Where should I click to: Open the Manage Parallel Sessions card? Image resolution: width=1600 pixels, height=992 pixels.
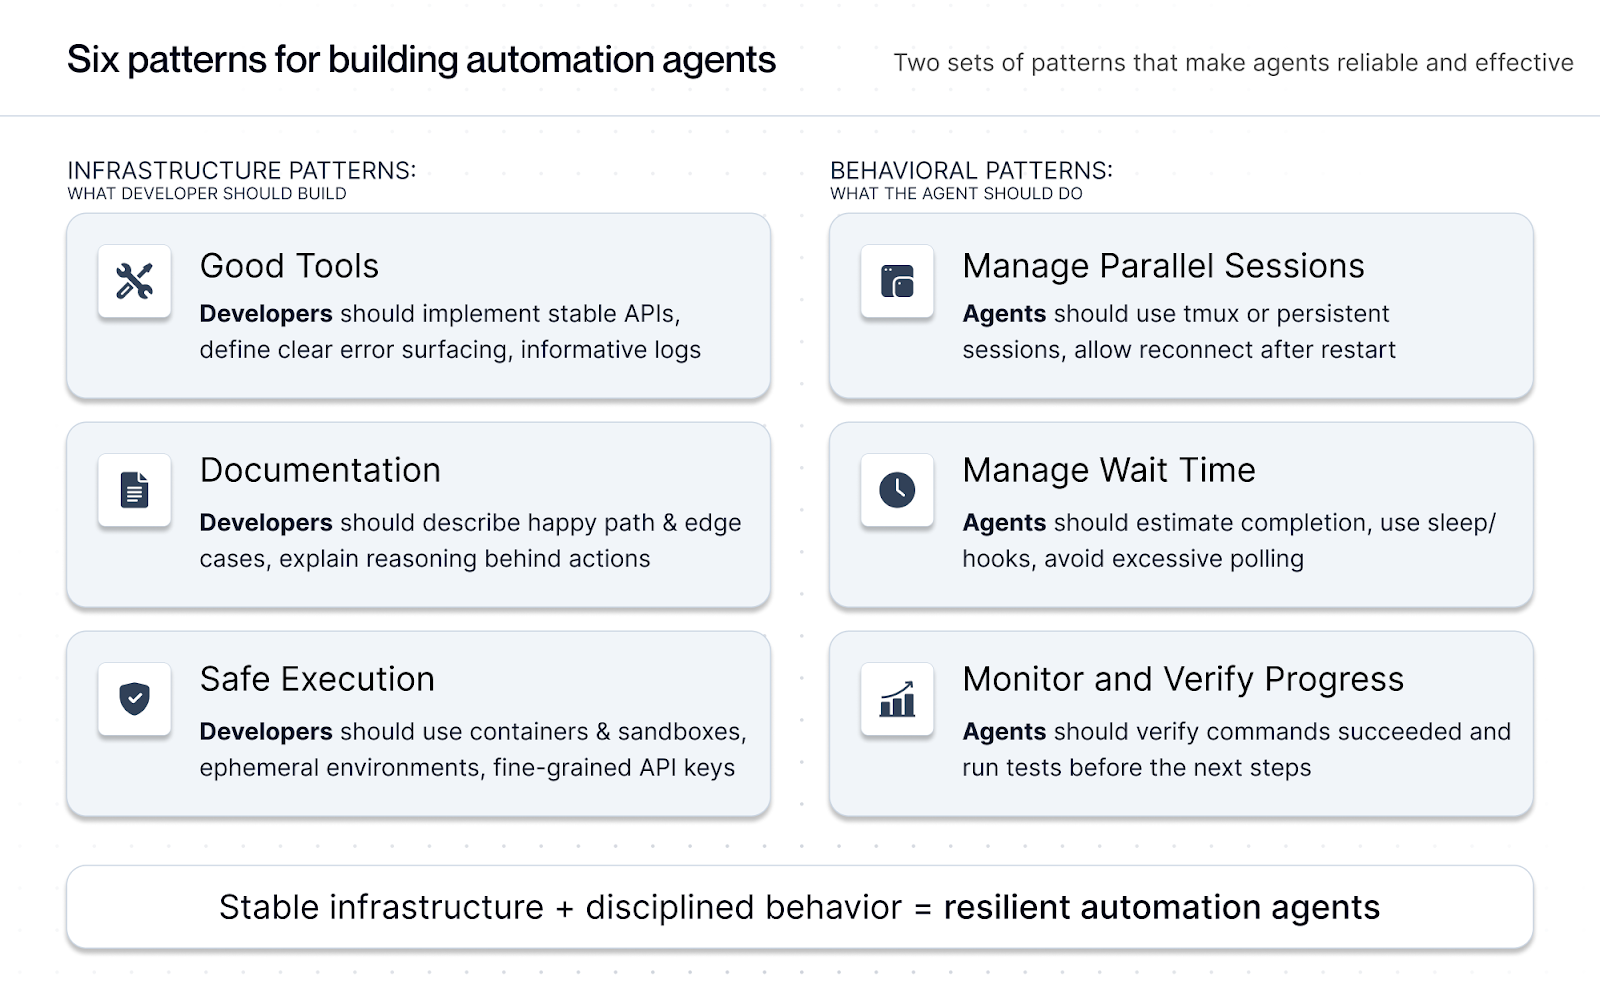1182,306
